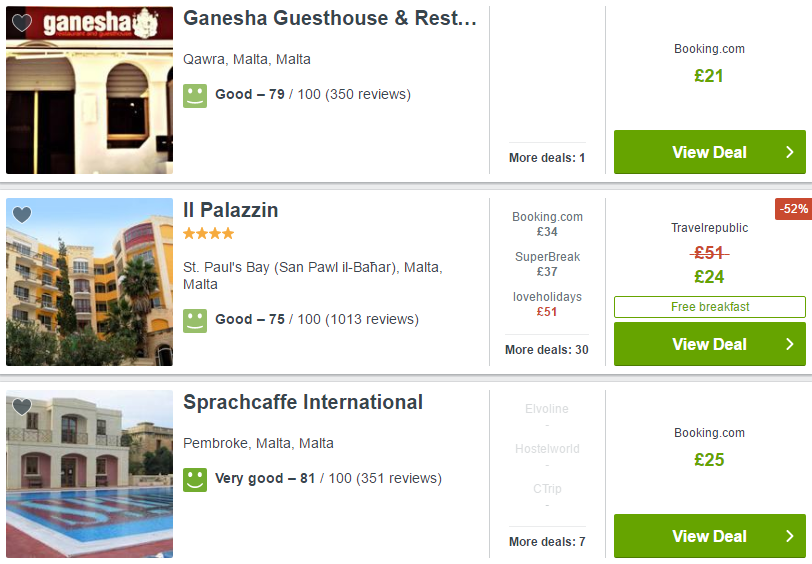The image size is (812, 564).
Task: Expand More deals: 1 for Ganesha Guesthouse
Action: [x=547, y=157]
